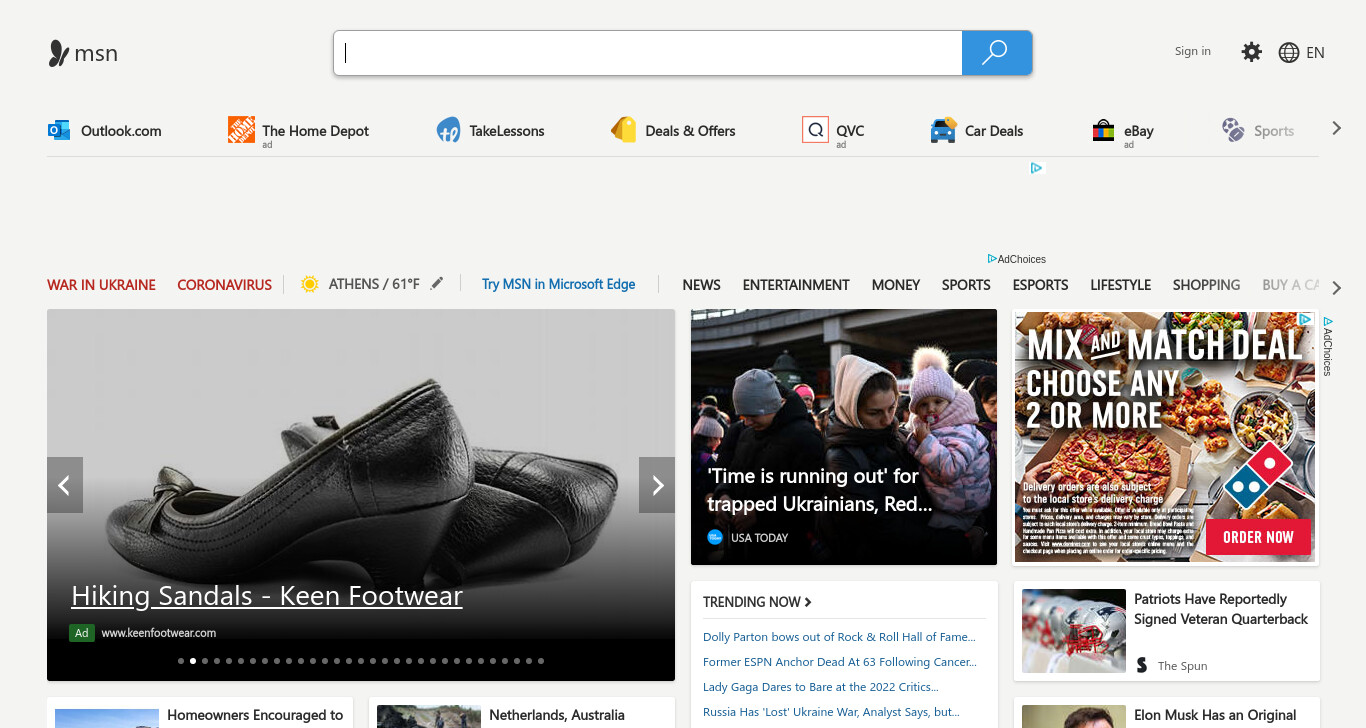
Task: Click the TakeLessons blue icon
Action: pos(448,130)
